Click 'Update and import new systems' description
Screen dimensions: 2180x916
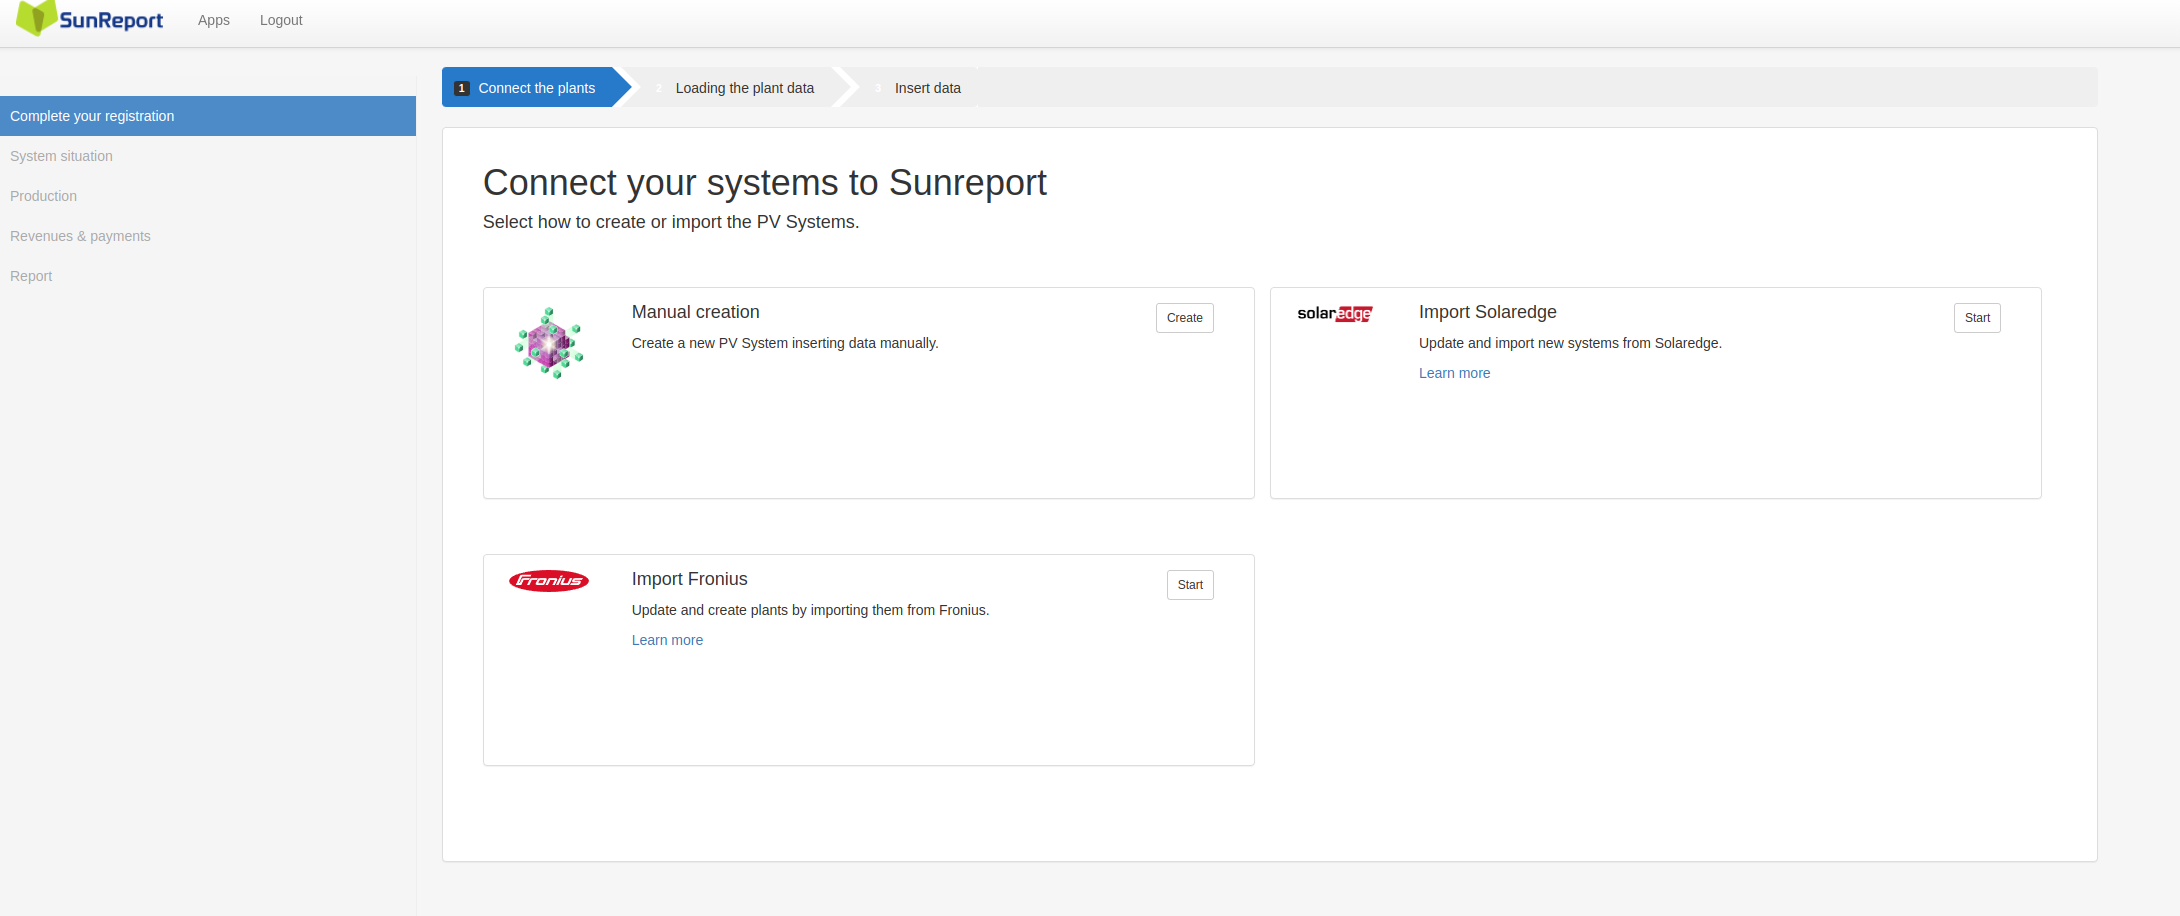tap(1570, 343)
